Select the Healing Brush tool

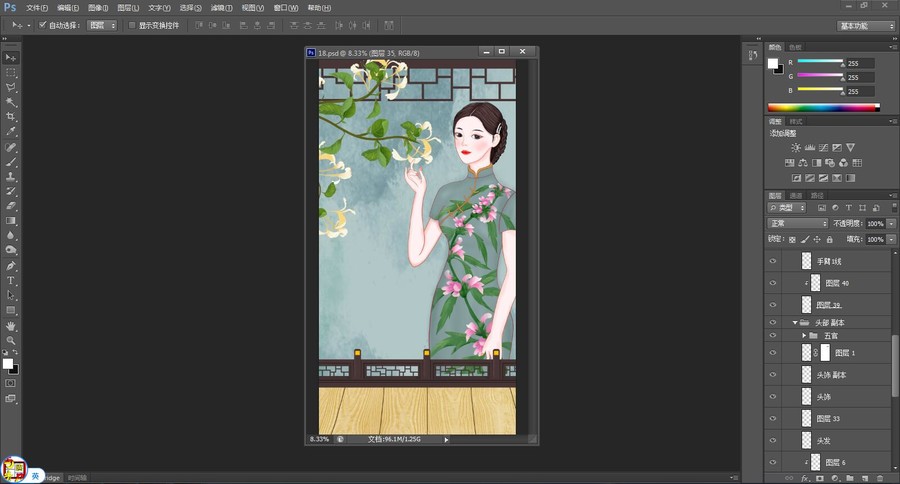point(10,148)
